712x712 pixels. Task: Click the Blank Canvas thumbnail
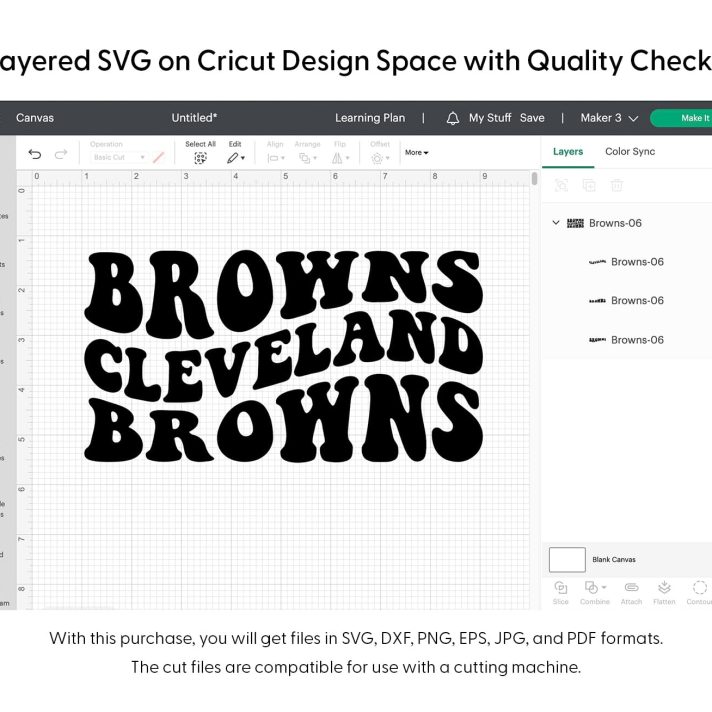[x=567, y=559]
